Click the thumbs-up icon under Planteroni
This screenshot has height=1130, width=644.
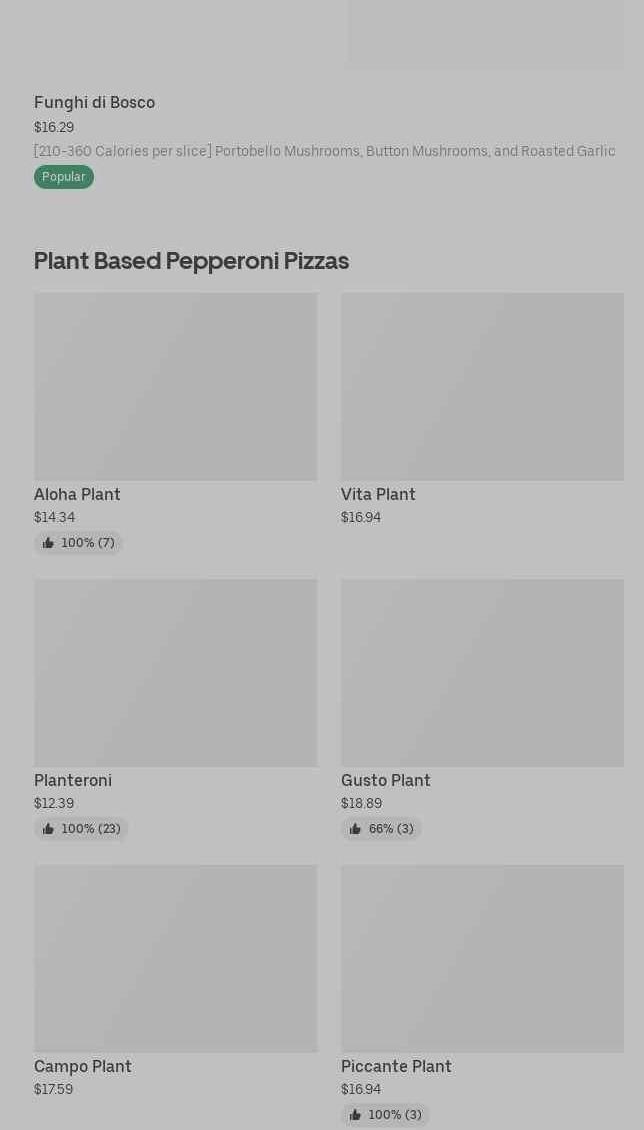pos(48,829)
